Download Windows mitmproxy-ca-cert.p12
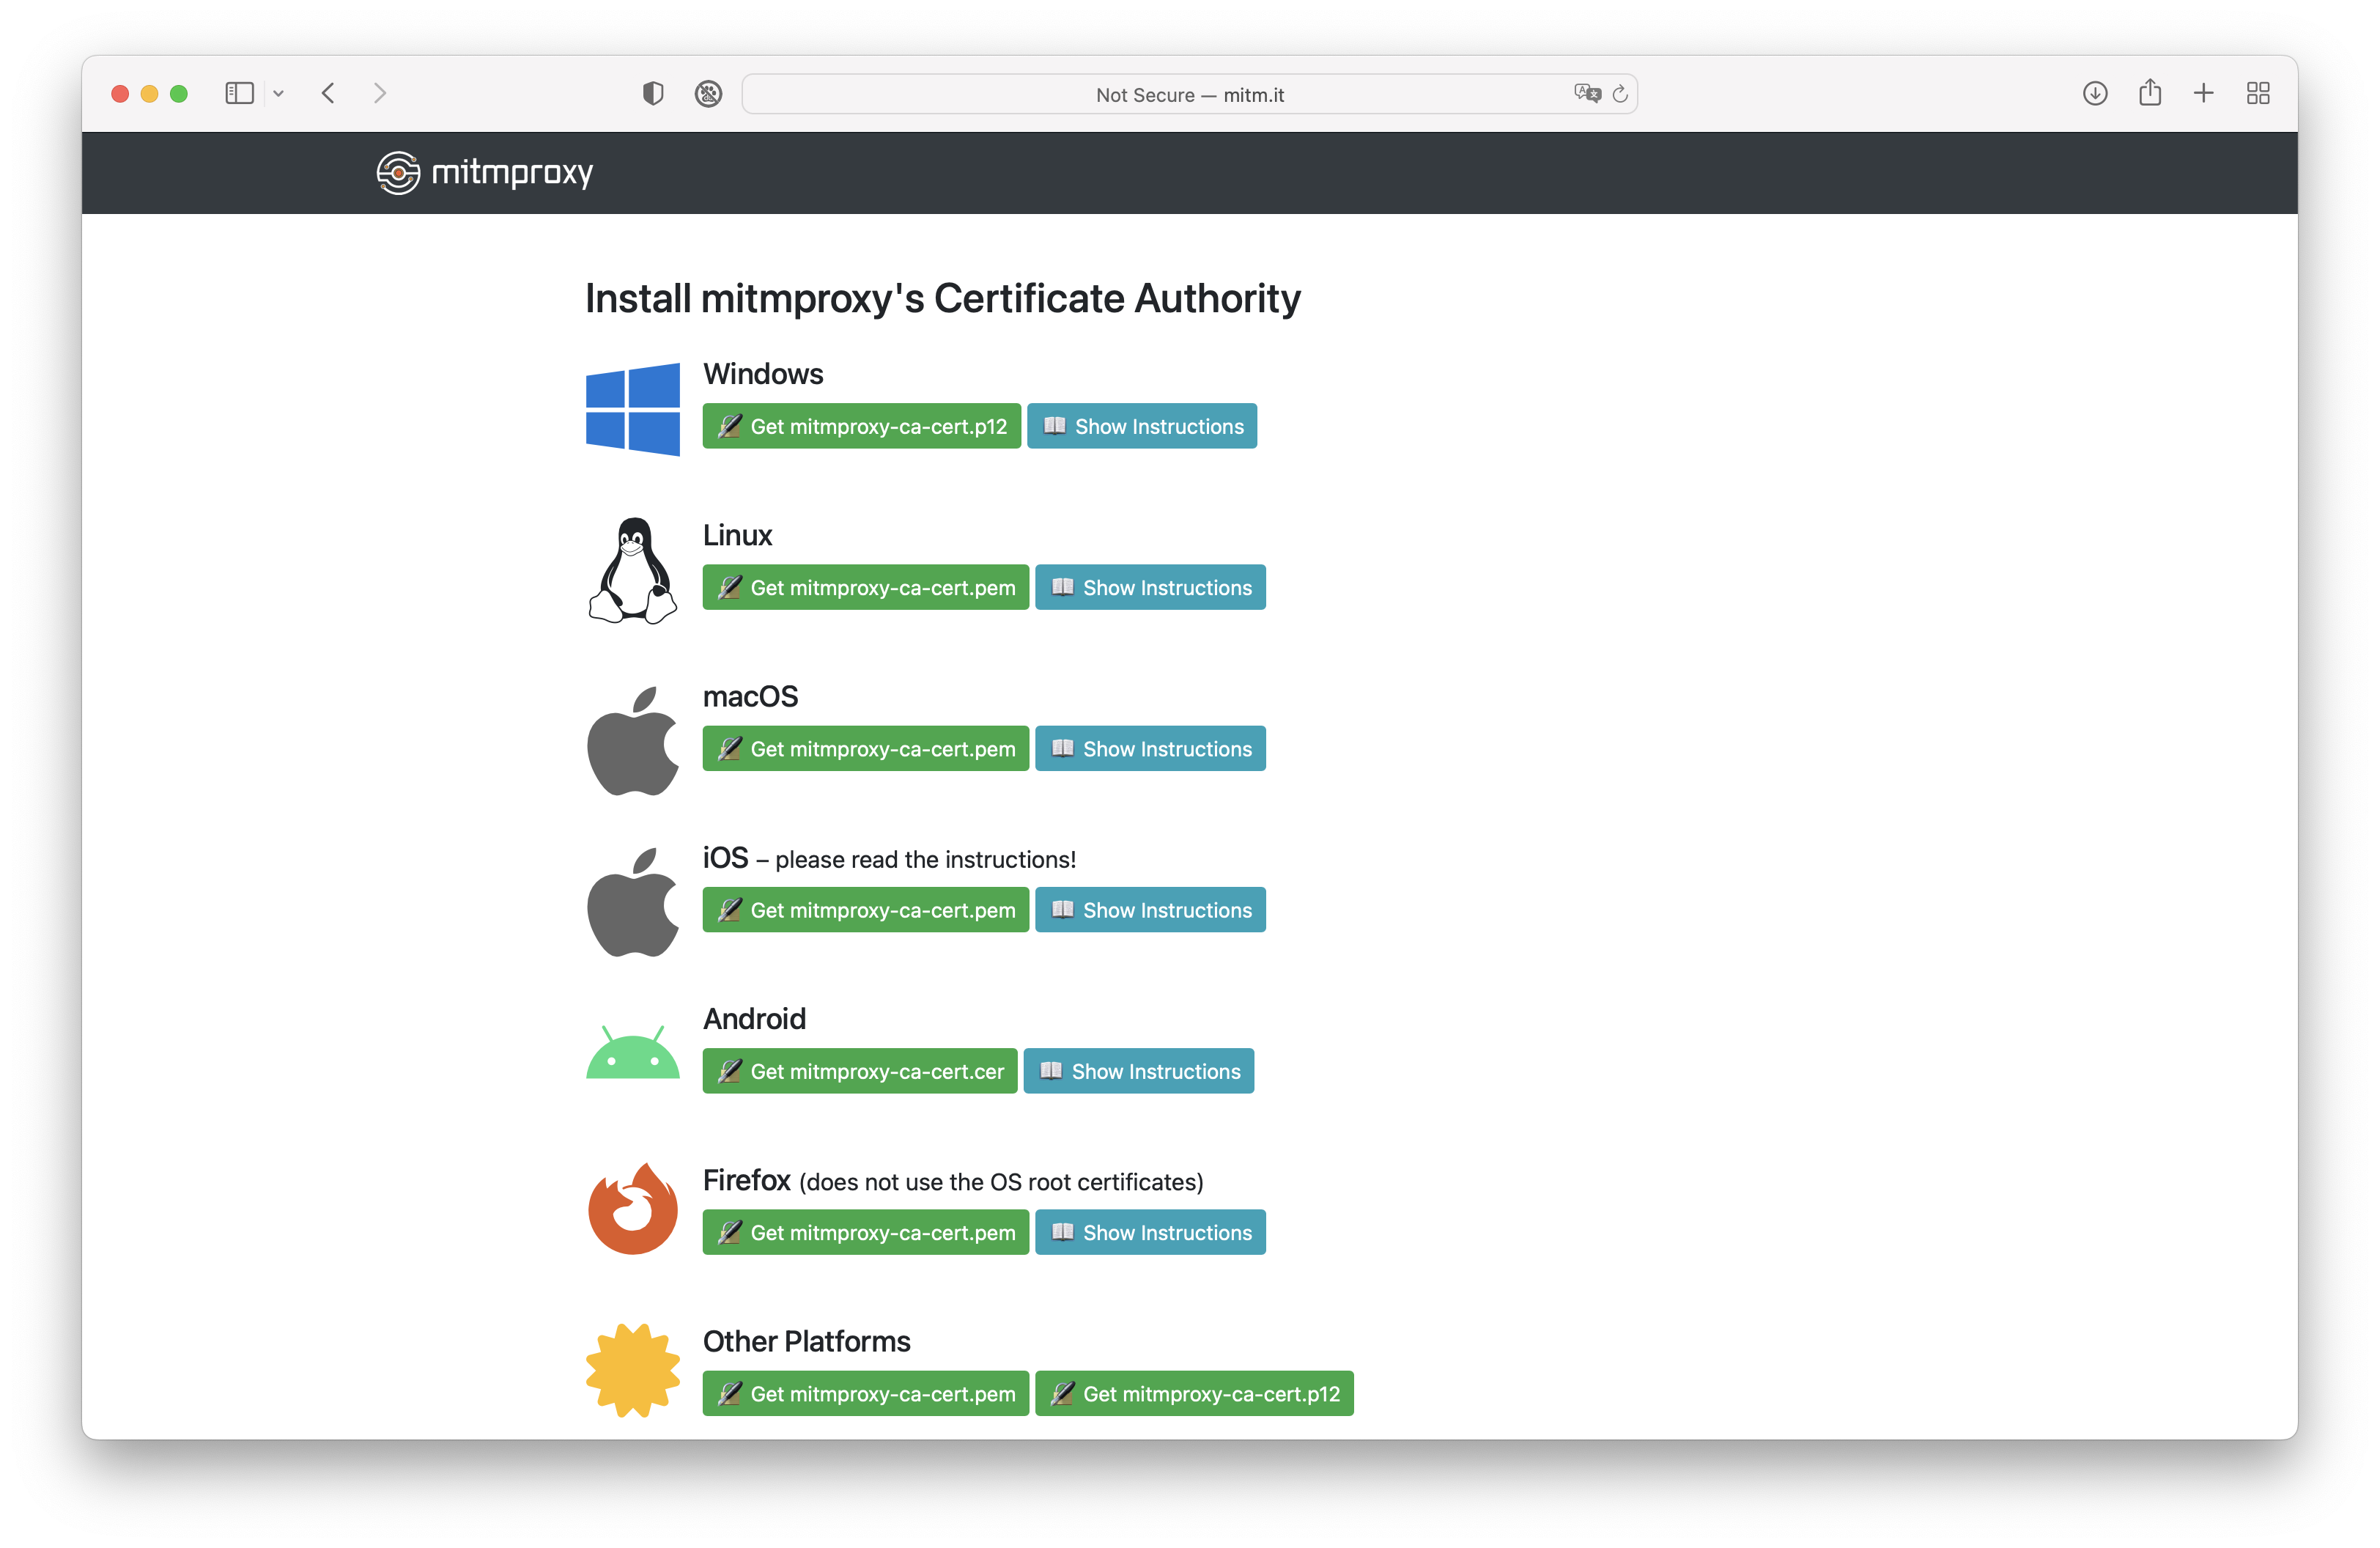This screenshot has height=1548, width=2380. [x=861, y=426]
